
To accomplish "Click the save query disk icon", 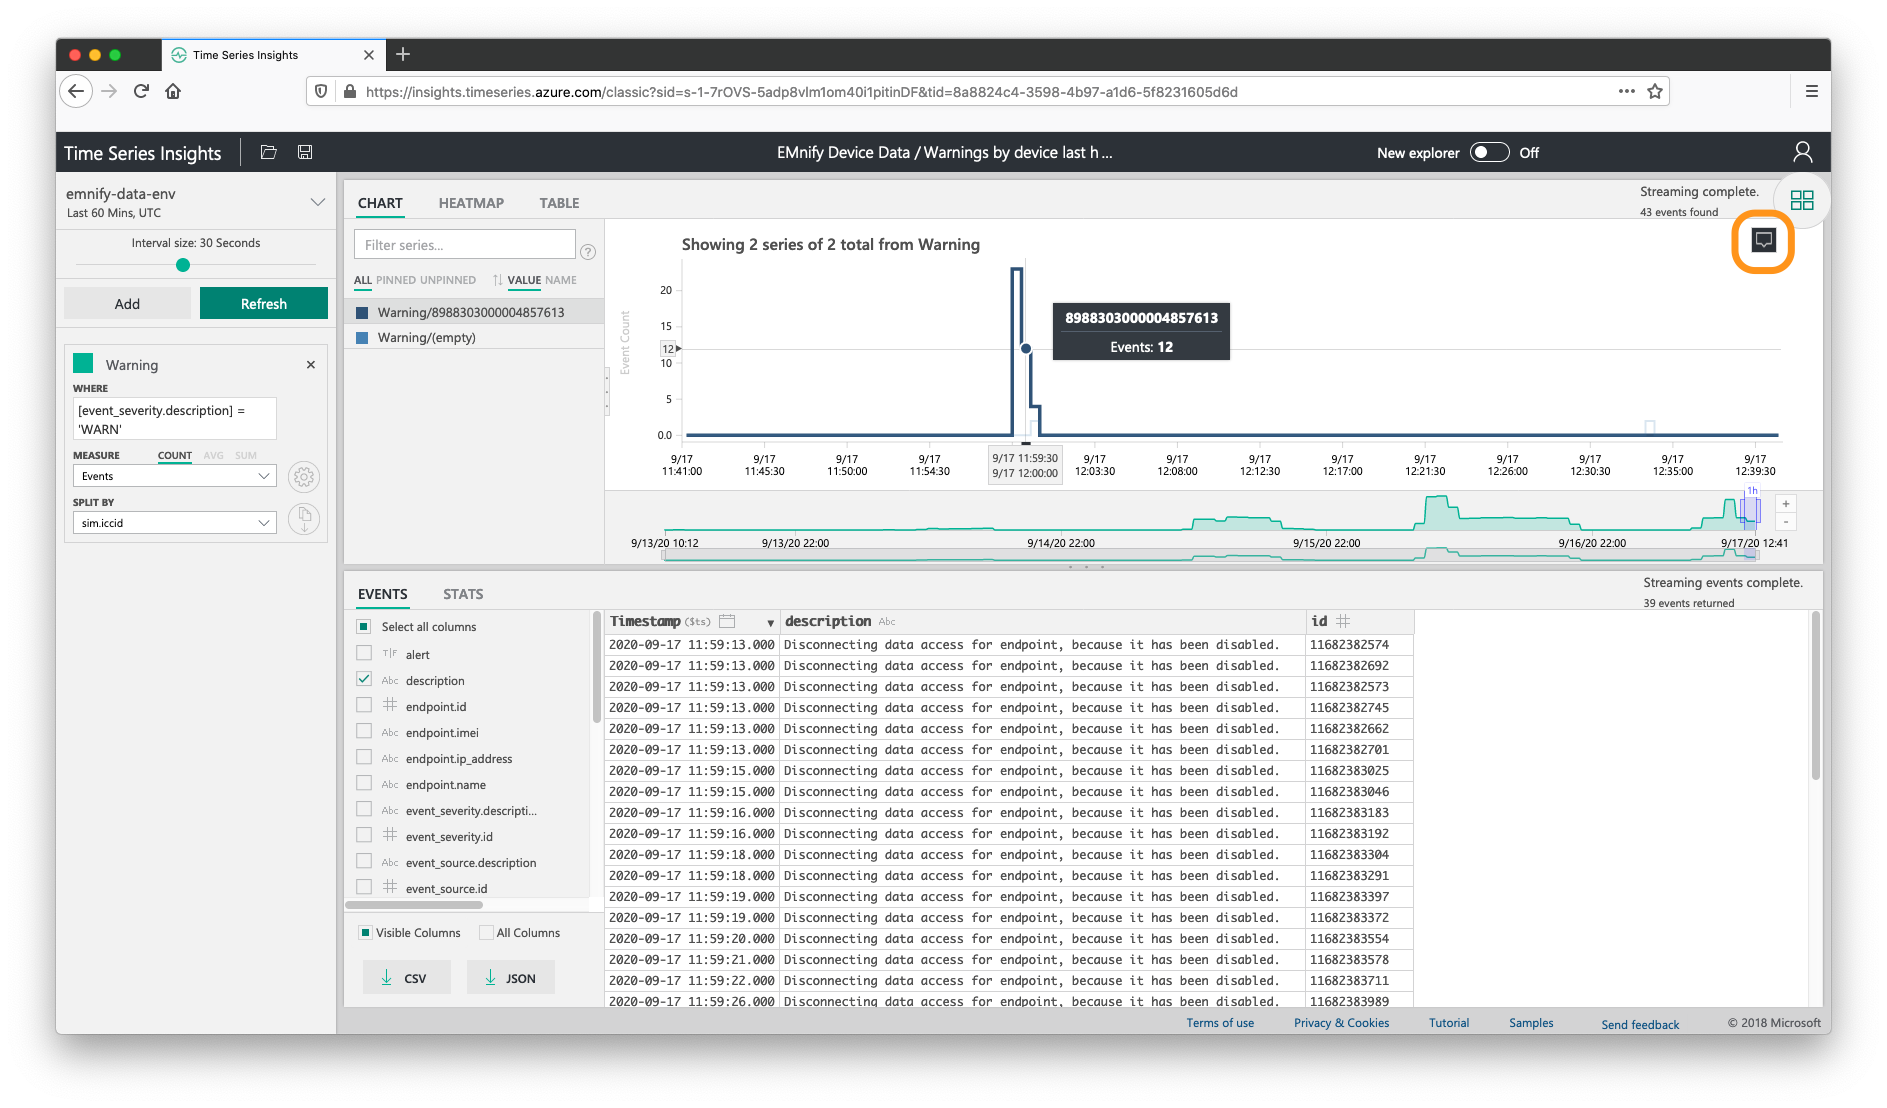I will tap(305, 152).
